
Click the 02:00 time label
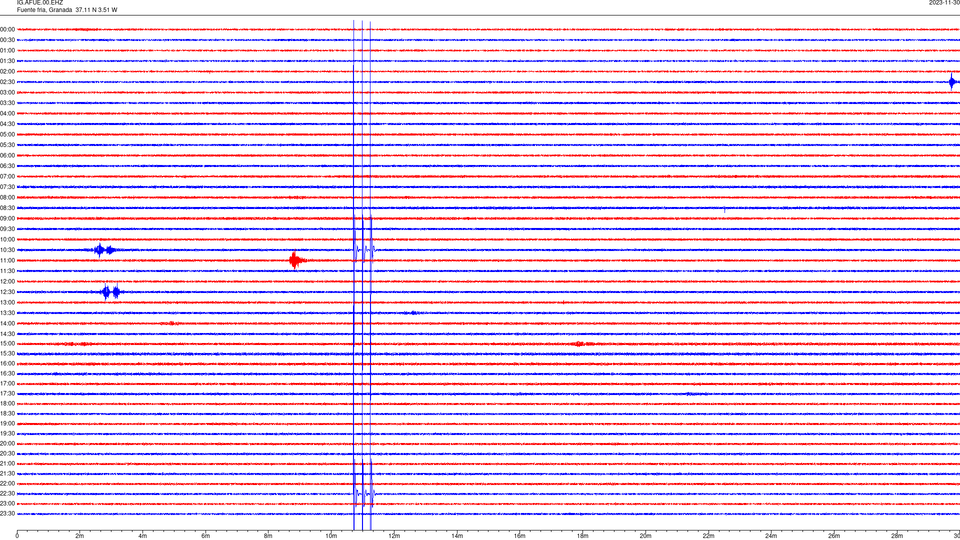click(7, 72)
